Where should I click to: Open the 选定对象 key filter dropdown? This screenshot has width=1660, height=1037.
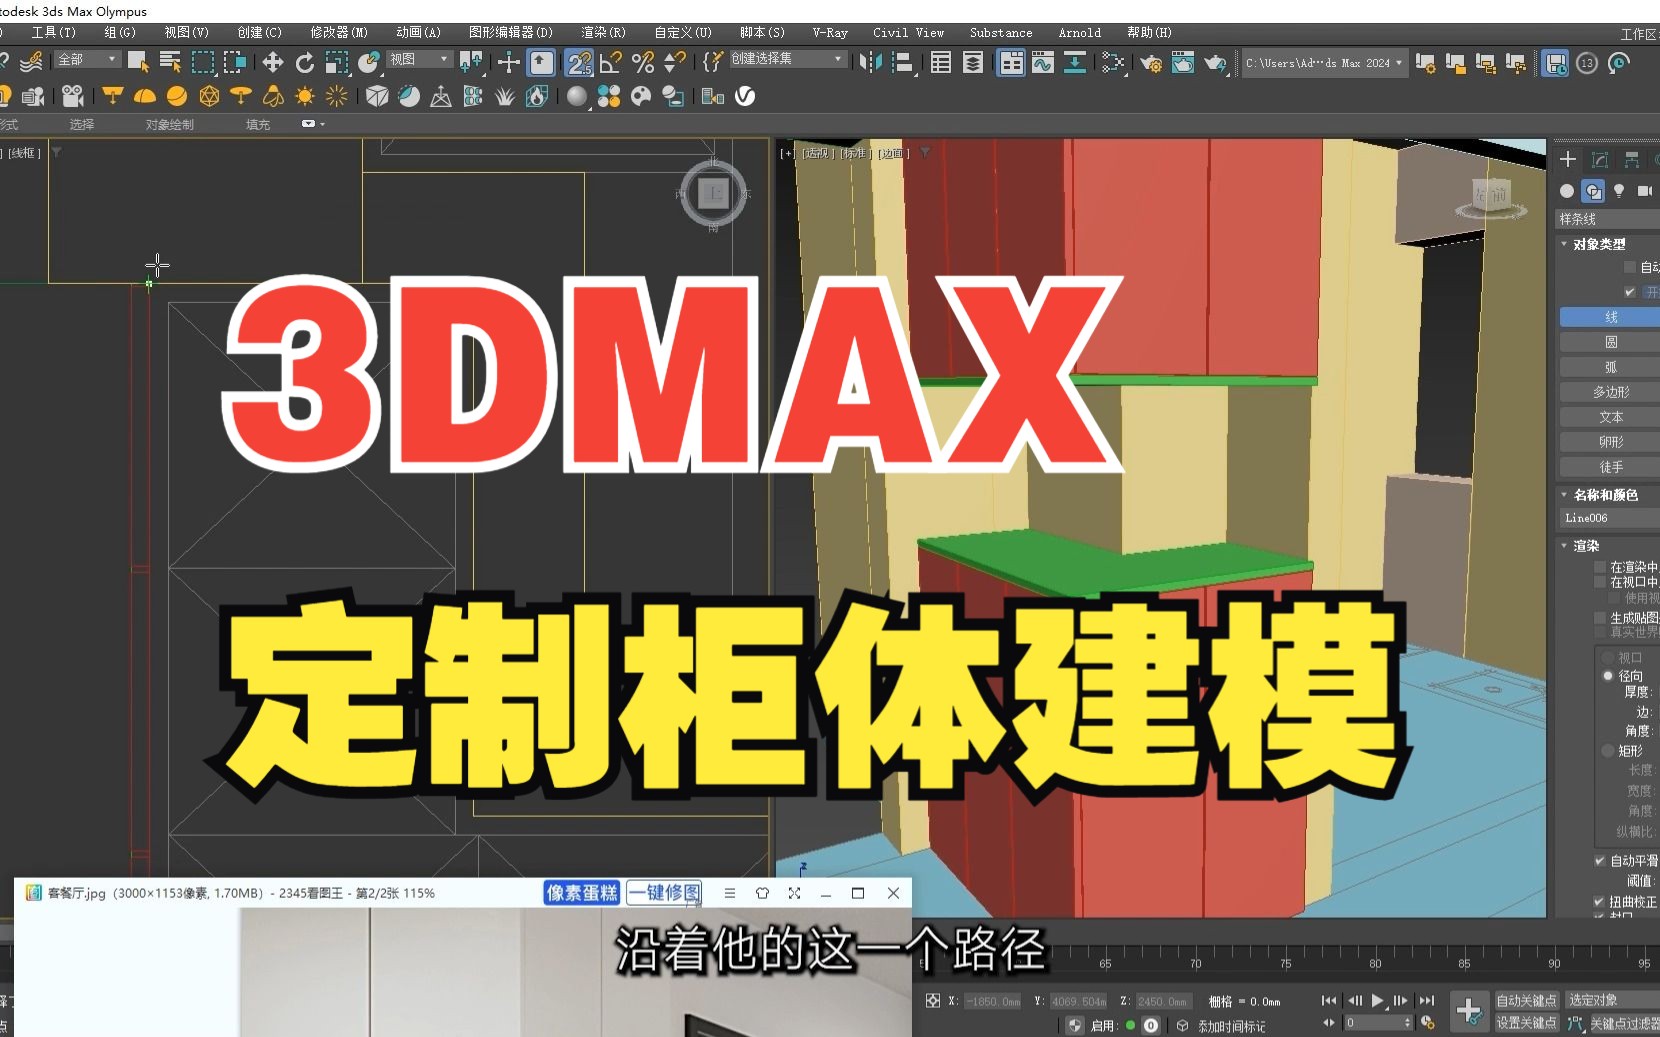click(x=1612, y=1000)
